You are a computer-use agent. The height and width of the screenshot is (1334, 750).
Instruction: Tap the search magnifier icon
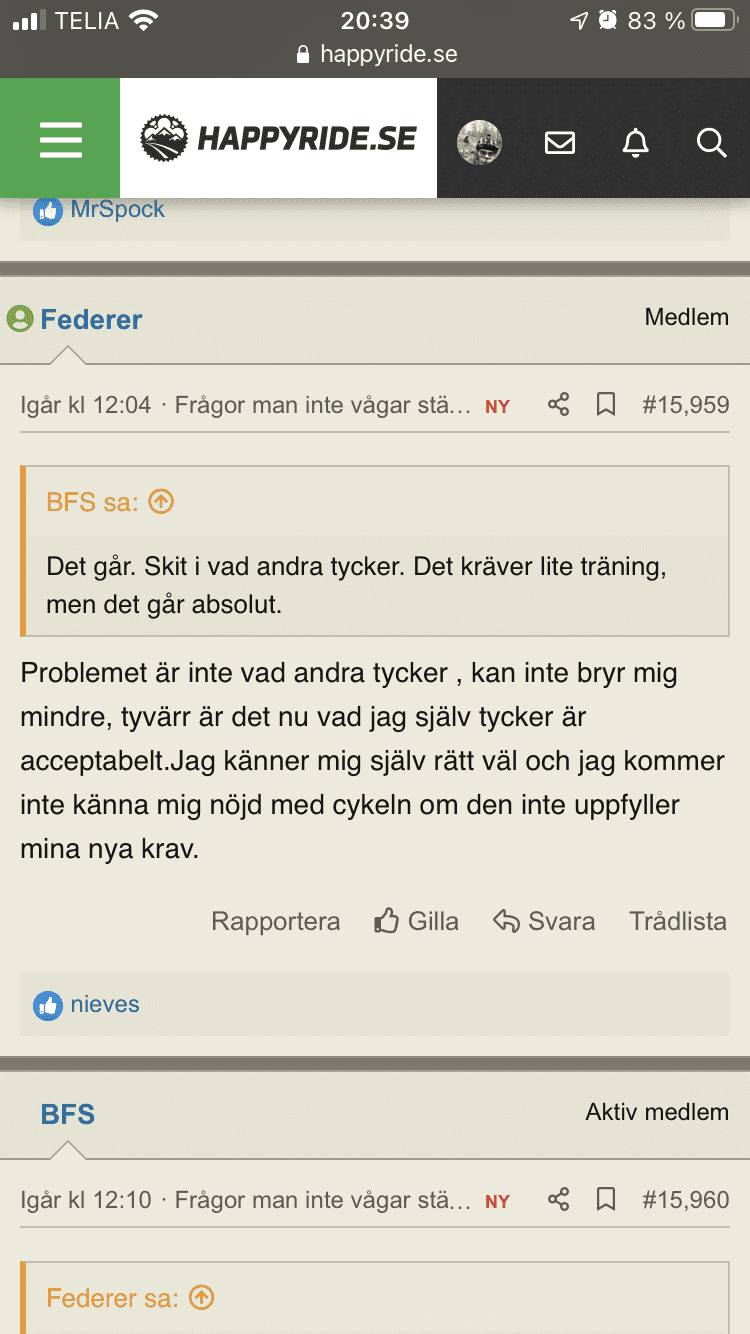pos(711,143)
